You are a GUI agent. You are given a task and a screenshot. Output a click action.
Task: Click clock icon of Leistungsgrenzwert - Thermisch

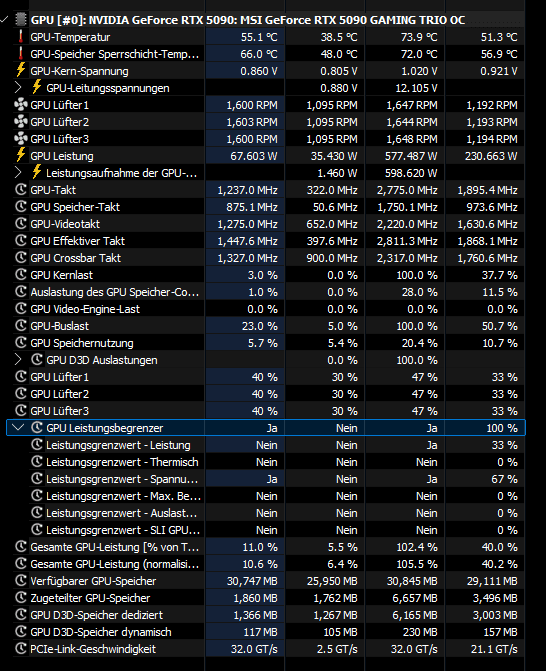tap(37, 462)
